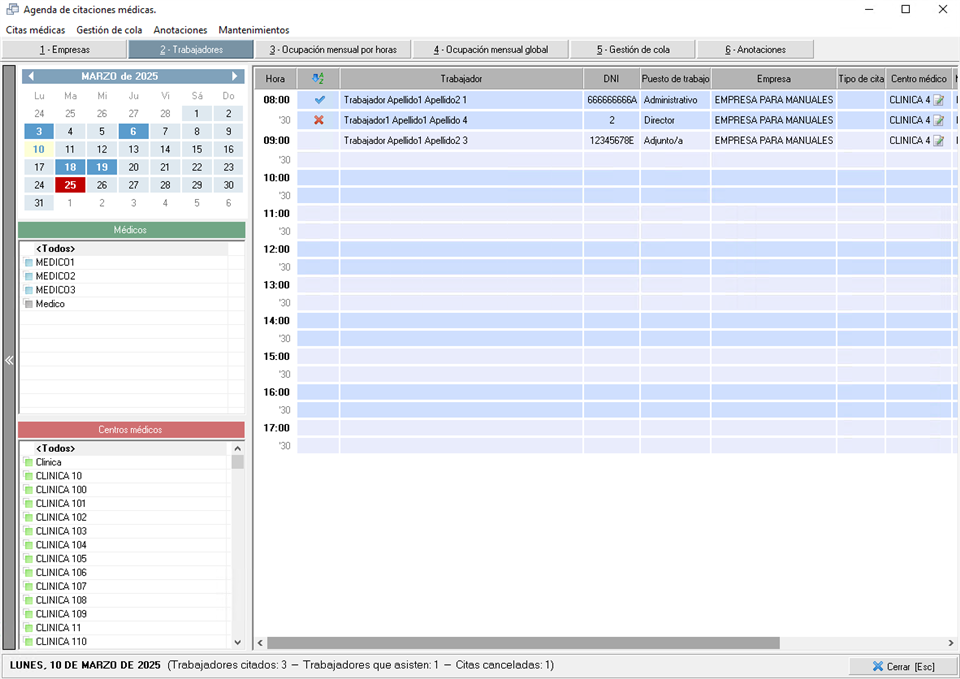Click the edit icon on the 08:30 Director row

(x=938, y=121)
